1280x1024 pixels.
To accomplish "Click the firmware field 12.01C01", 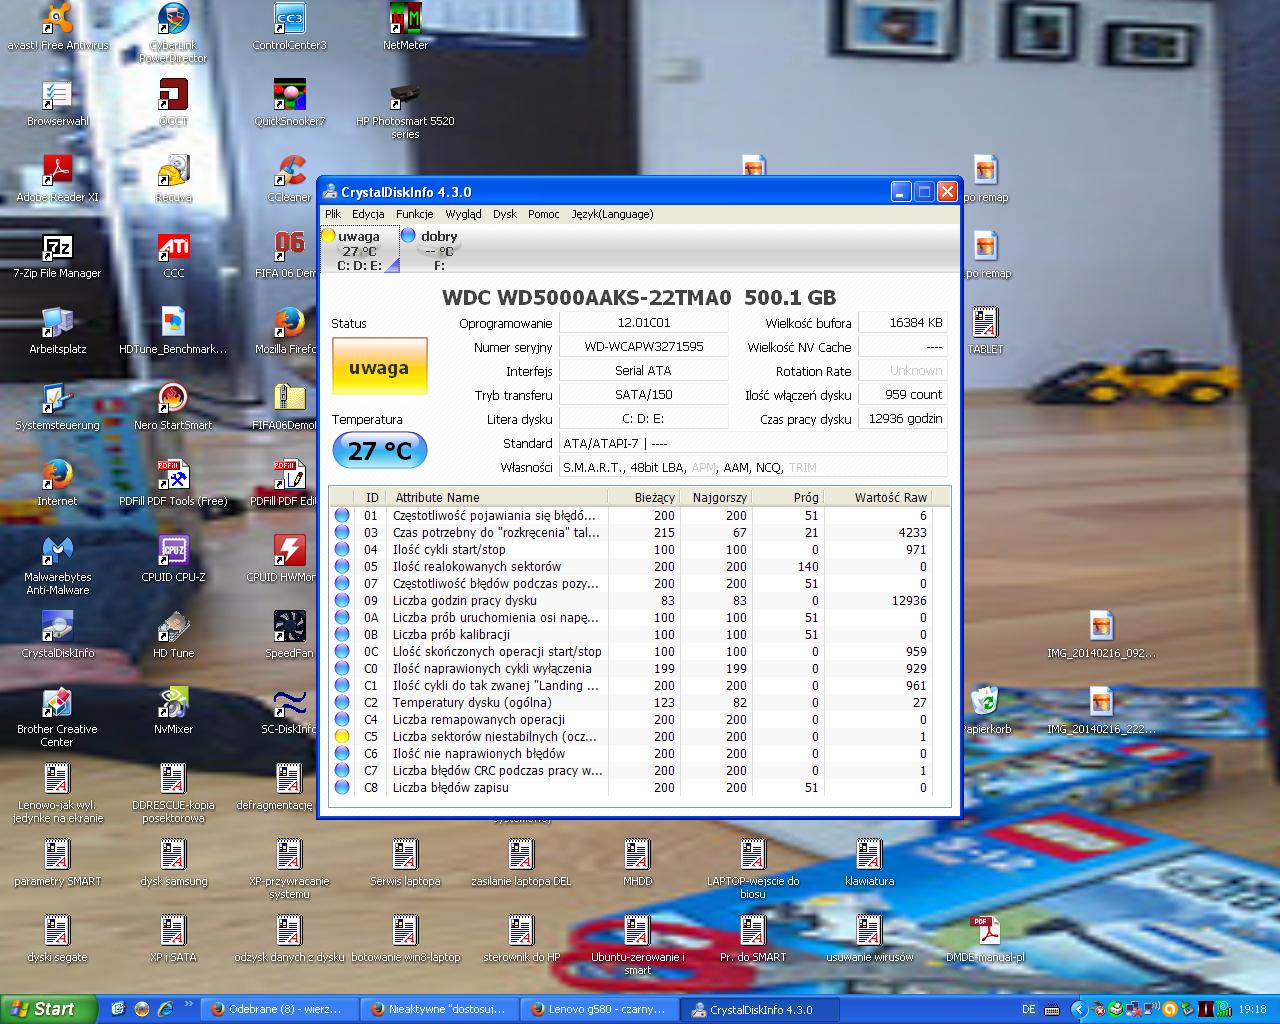I will 644,323.
